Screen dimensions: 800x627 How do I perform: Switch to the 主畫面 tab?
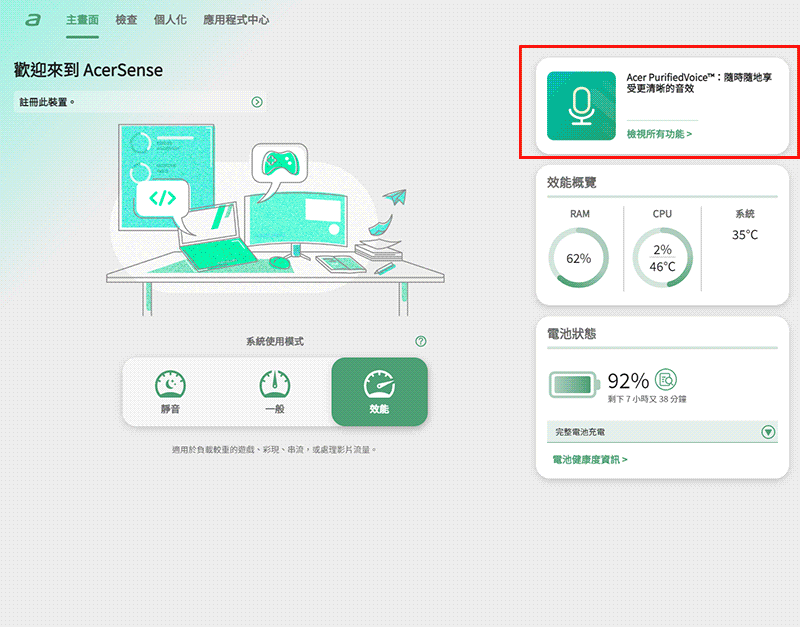click(x=82, y=20)
